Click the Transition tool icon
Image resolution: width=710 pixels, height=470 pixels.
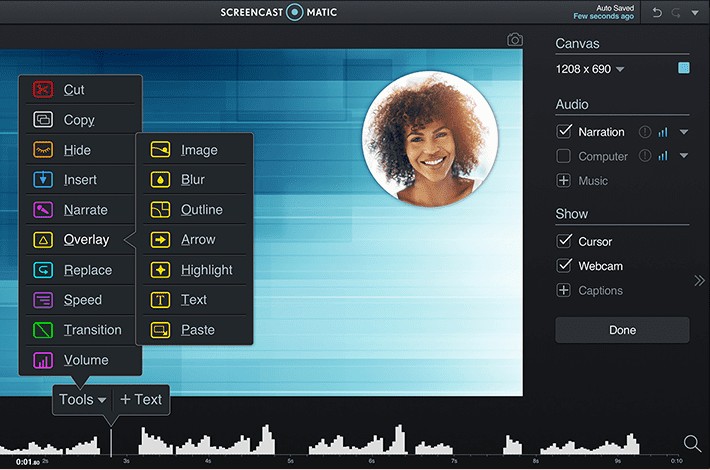(43, 330)
